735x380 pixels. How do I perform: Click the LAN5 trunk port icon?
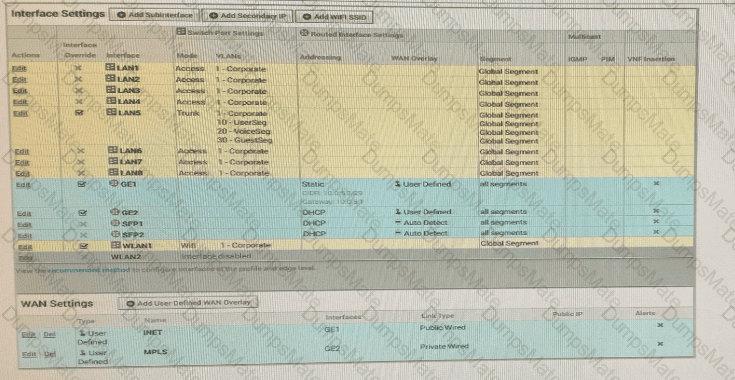111,112
